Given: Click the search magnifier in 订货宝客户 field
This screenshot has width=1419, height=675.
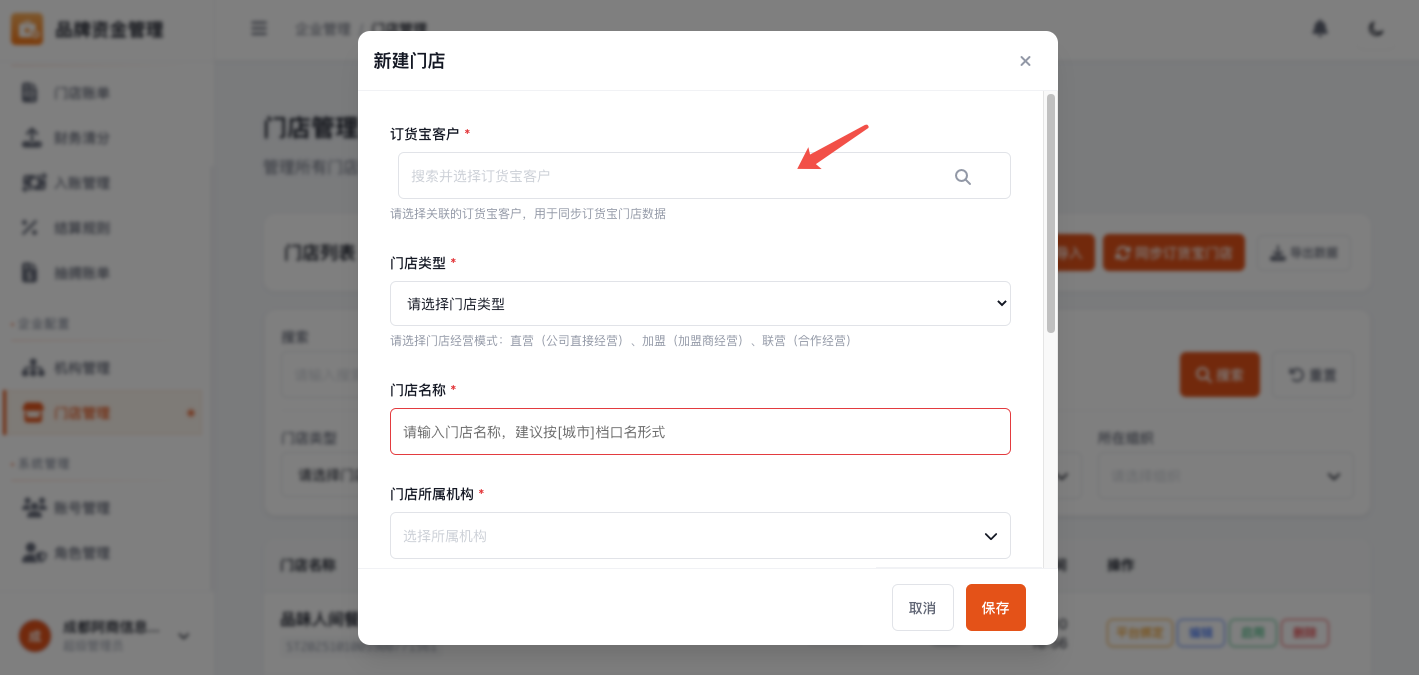Looking at the screenshot, I should (x=962, y=177).
